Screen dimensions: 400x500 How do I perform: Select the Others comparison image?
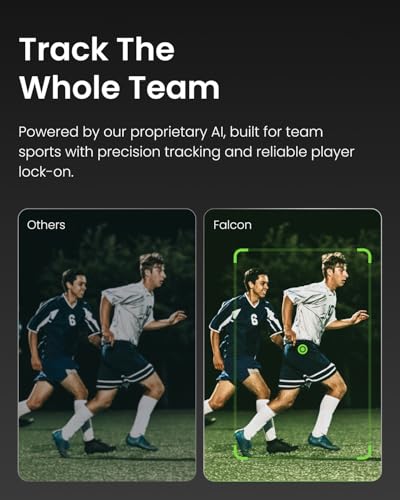click(107, 345)
